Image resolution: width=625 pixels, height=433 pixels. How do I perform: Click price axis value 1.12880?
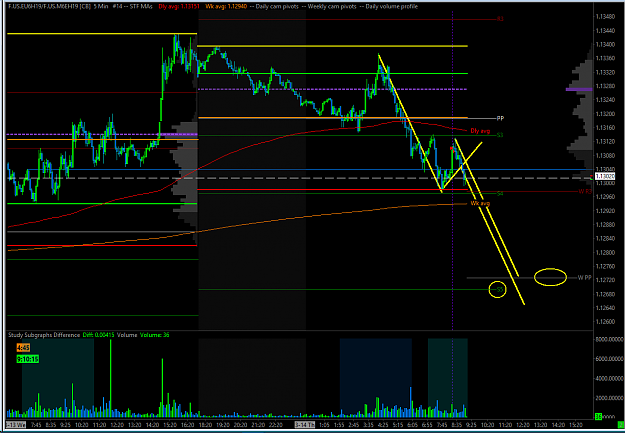pos(605,224)
